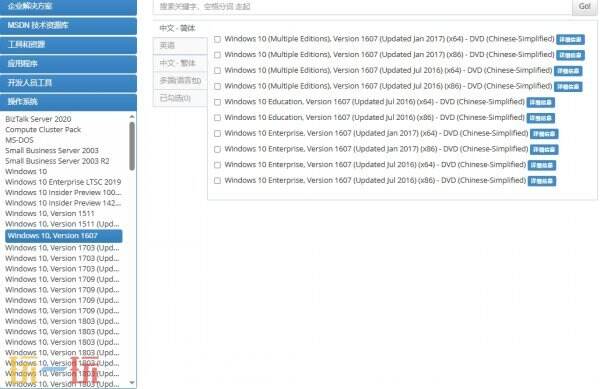Expand the 应用程序 sidebar section
This screenshot has height=389, width=600.
coord(68,64)
